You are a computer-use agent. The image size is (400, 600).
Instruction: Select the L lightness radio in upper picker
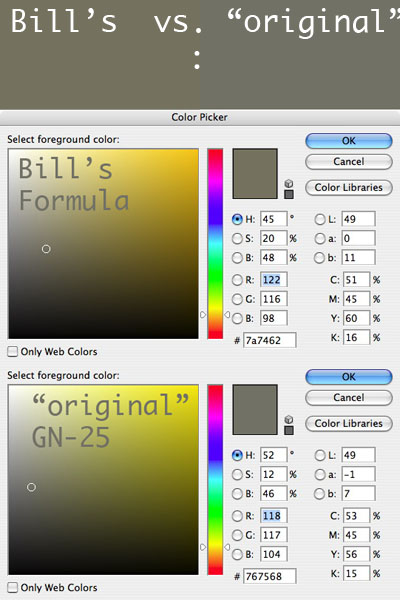click(320, 219)
